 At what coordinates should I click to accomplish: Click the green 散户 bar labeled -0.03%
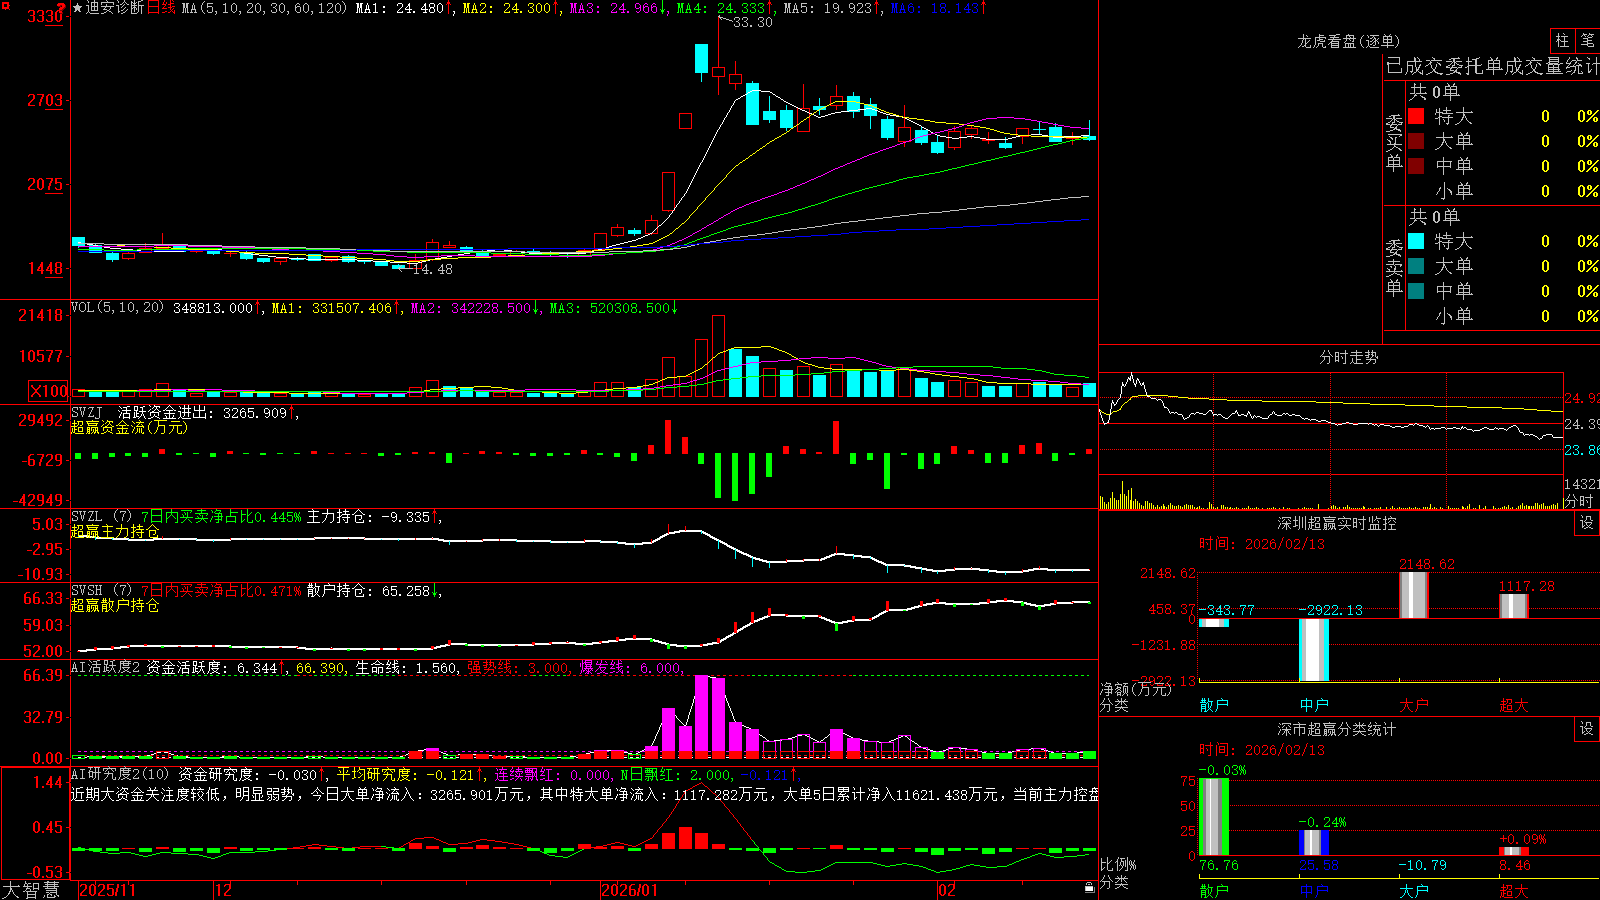(x=1214, y=817)
